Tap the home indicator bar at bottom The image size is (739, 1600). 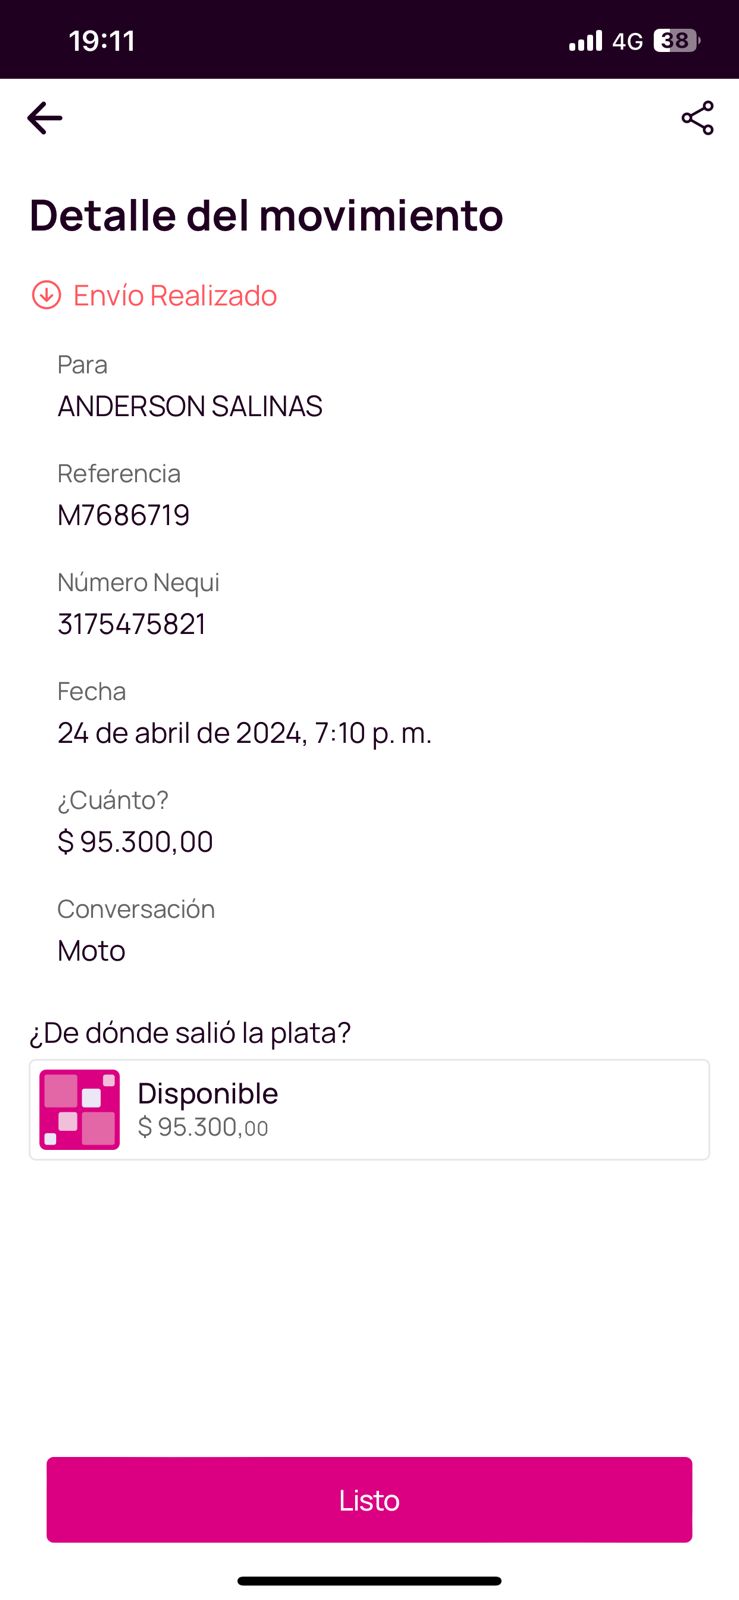pyautogui.click(x=369, y=1581)
